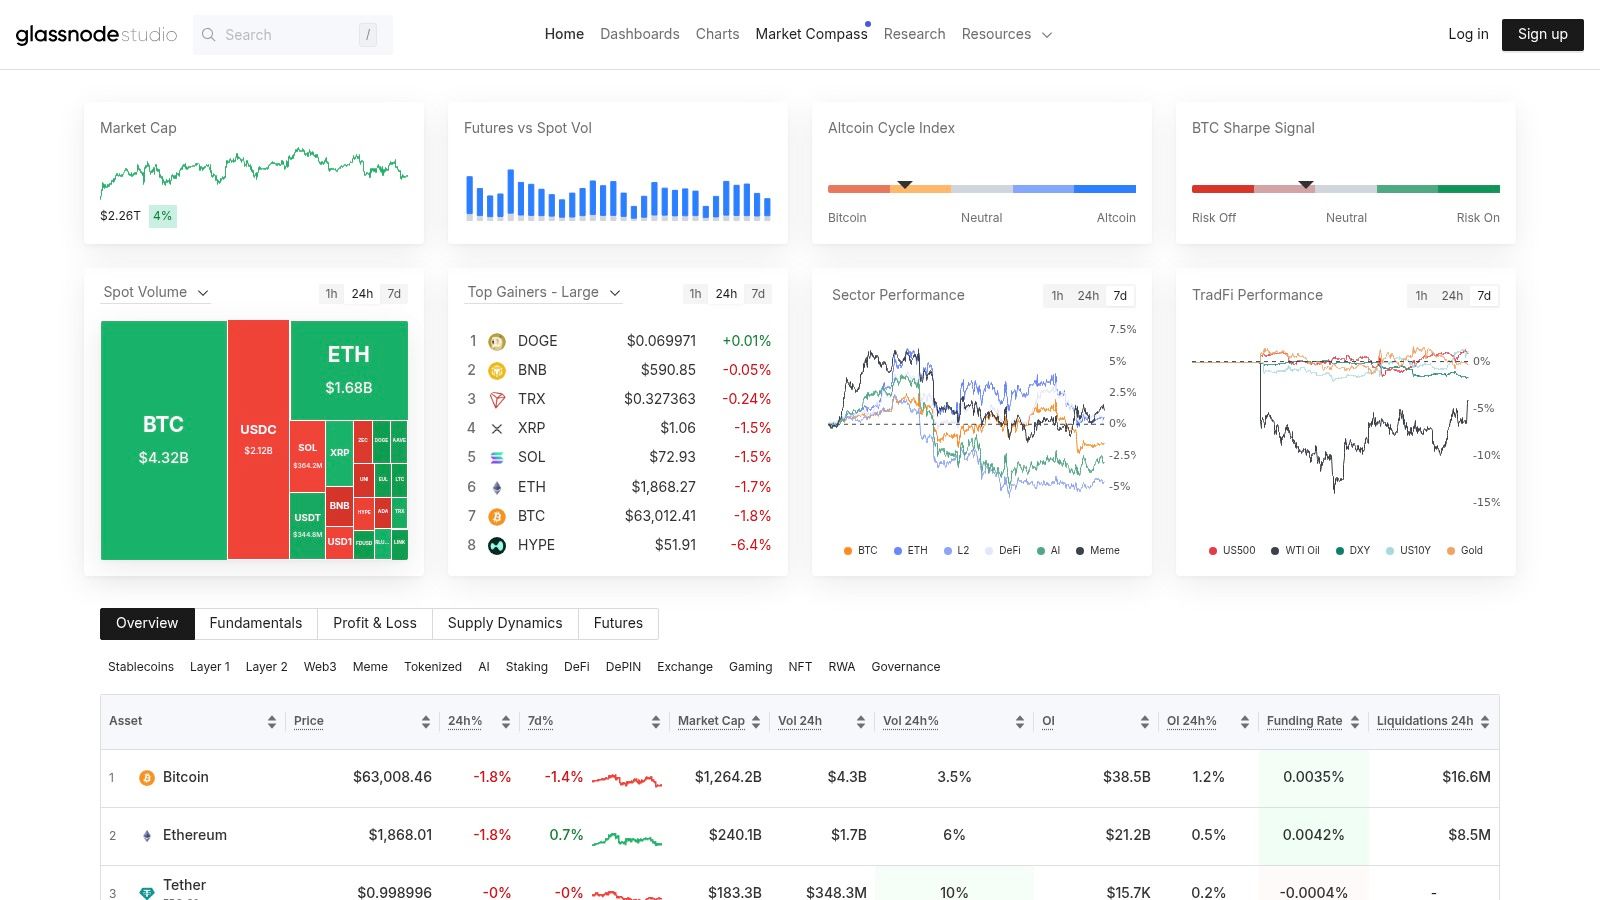Click the Bitcoin icon in the asset table
This screenshot has height=900, width=1600.
point(147,778)
